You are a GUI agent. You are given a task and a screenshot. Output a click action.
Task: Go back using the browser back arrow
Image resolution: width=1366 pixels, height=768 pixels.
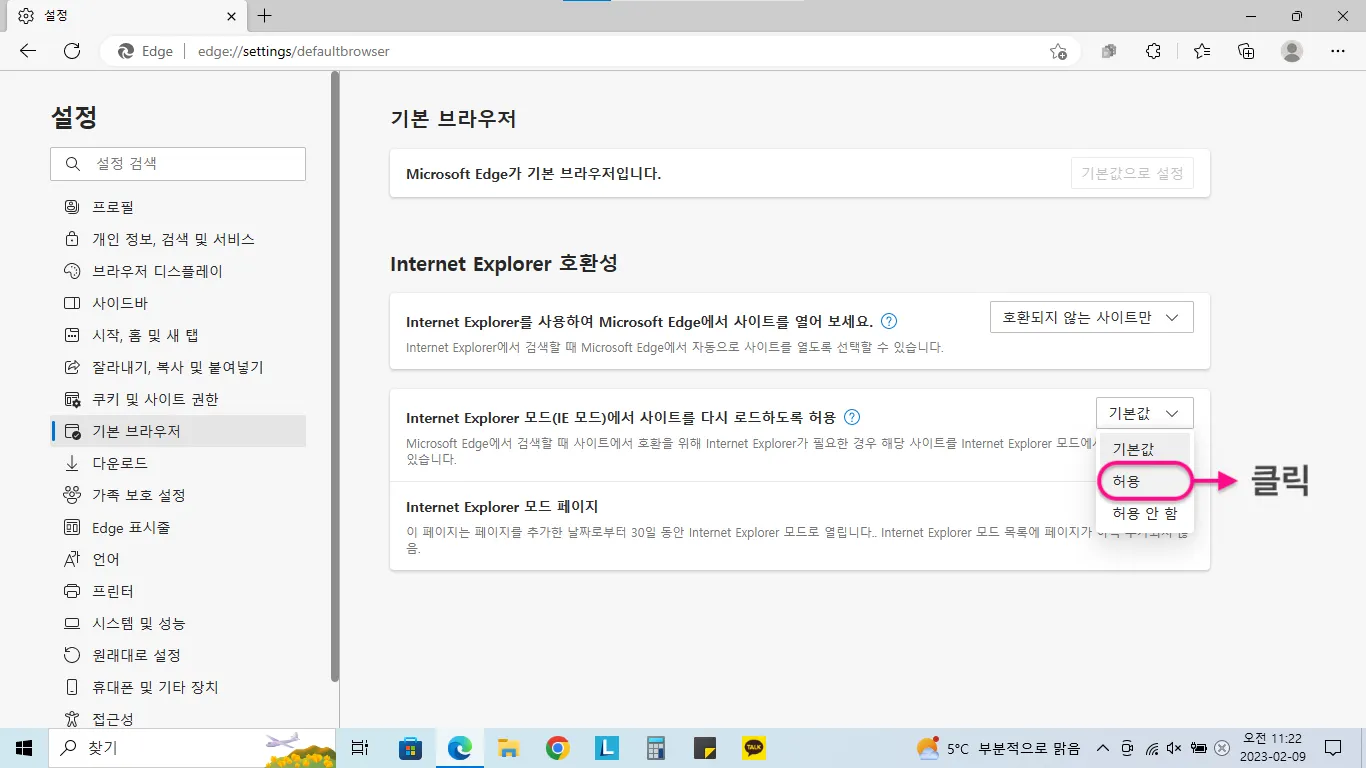(28, 51)
